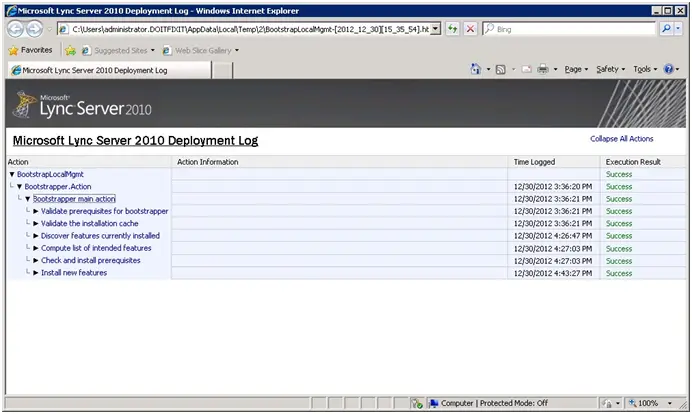Image resolution: width=692 pixels, height=414 pixels.
Task: Click the magnifier Search button
Action: coord(666,29)
